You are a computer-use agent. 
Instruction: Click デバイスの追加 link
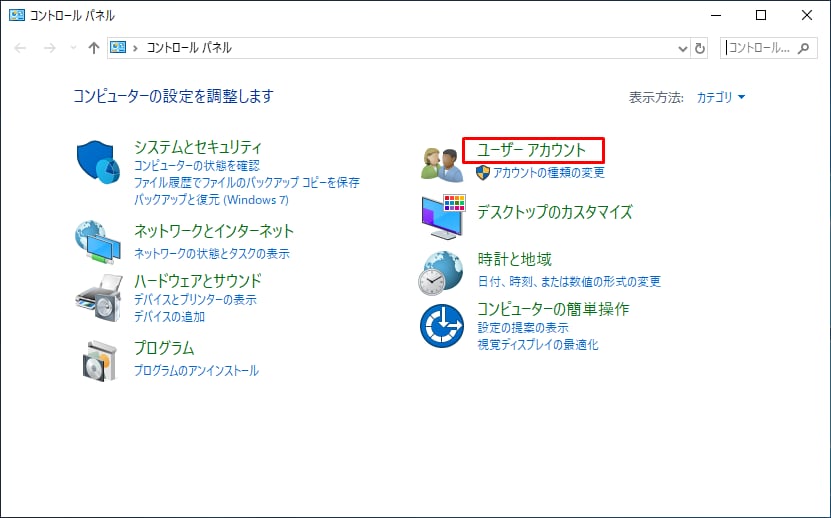coord(169,317)
